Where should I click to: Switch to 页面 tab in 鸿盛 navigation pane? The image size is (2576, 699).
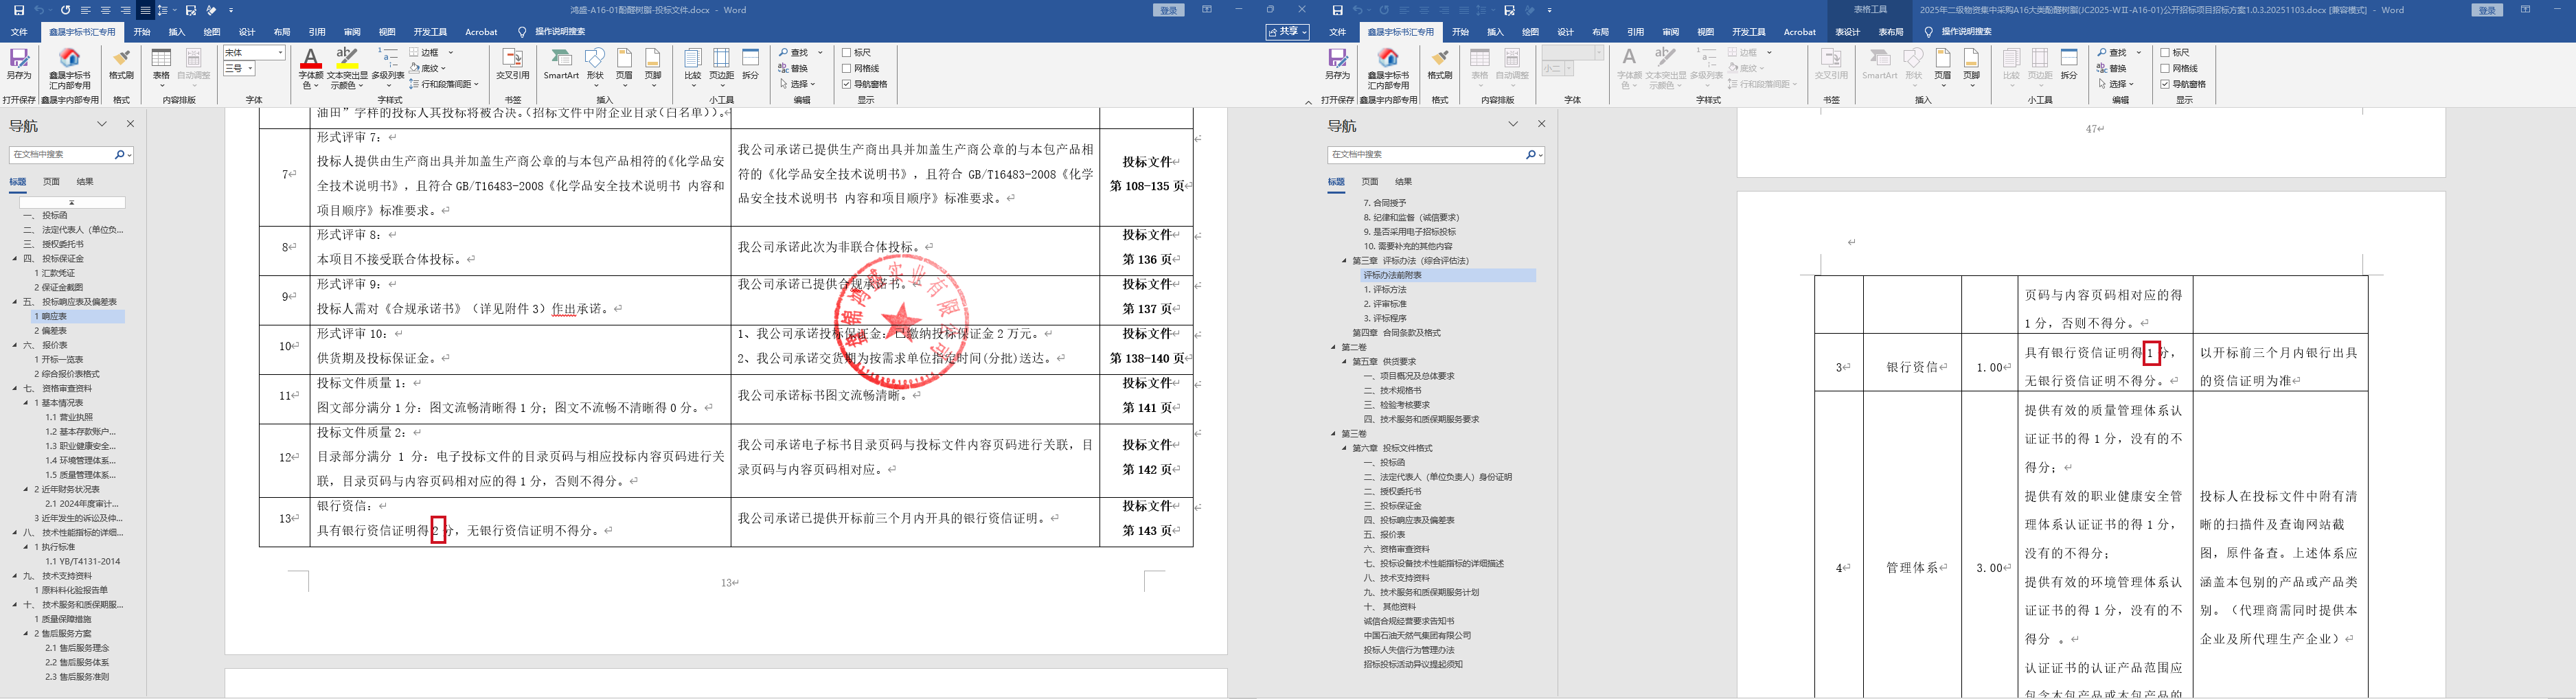point(51,181)
